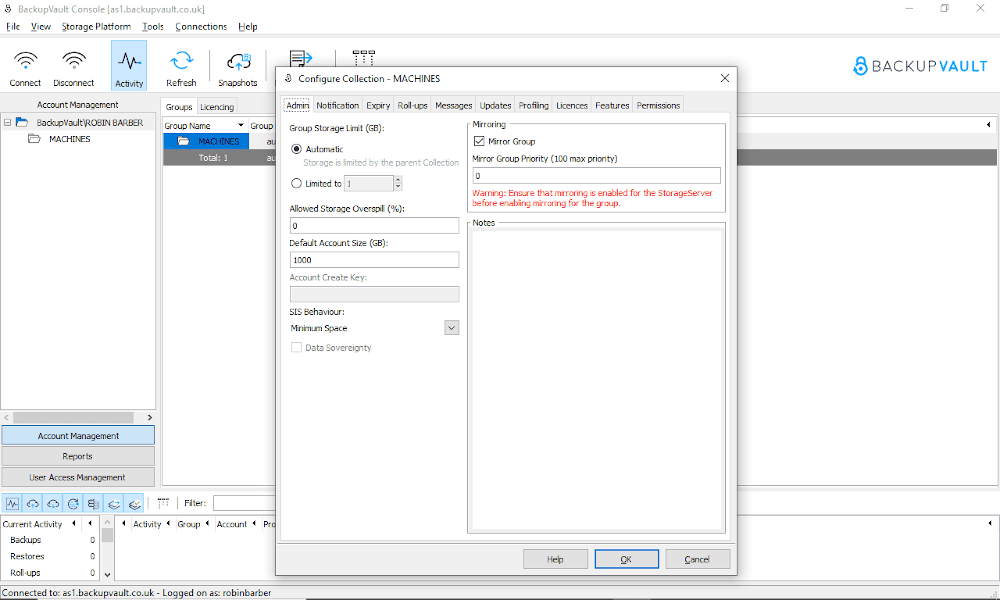This screenshot has height=600, width=1000.
Task: Click MACHINES folder icon in account tree
Action: click(x=34, y=138)
